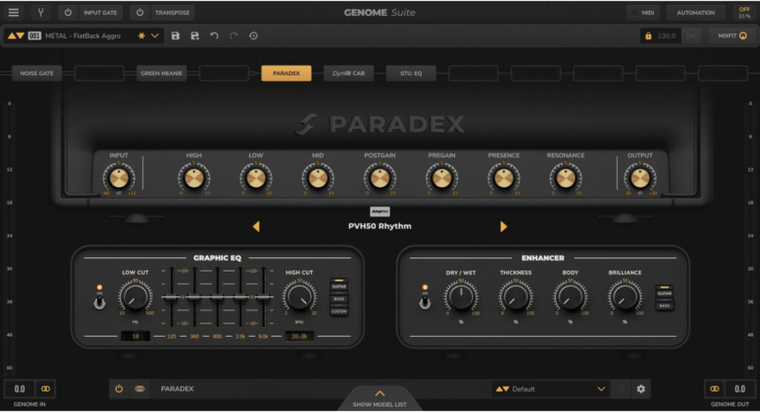The width and height of the screenshot is (760, 413).
Task: Select the STU. EQ slot
Action: pyautogui.click(x=411, y=73)
